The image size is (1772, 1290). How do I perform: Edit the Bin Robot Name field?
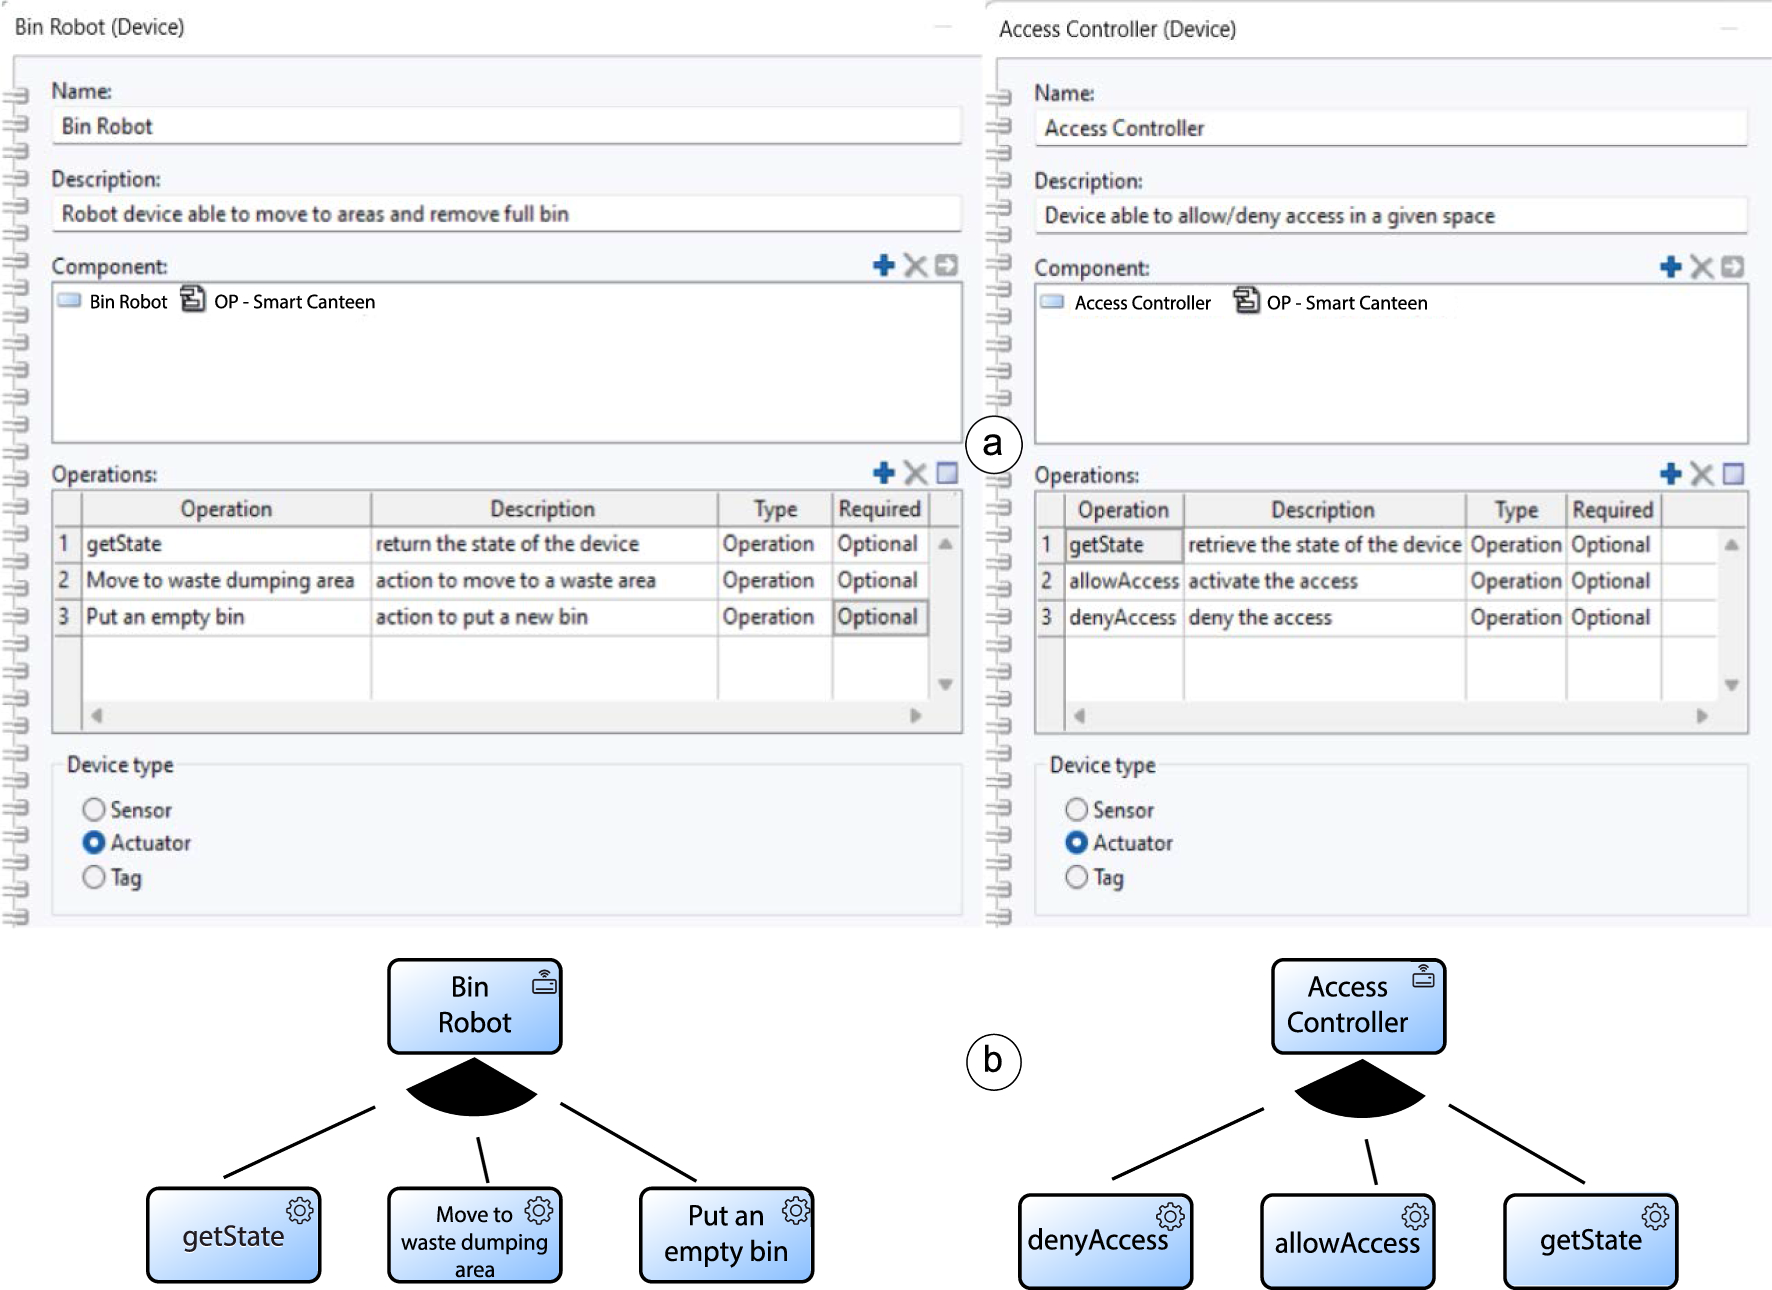(x=505, y=126)
